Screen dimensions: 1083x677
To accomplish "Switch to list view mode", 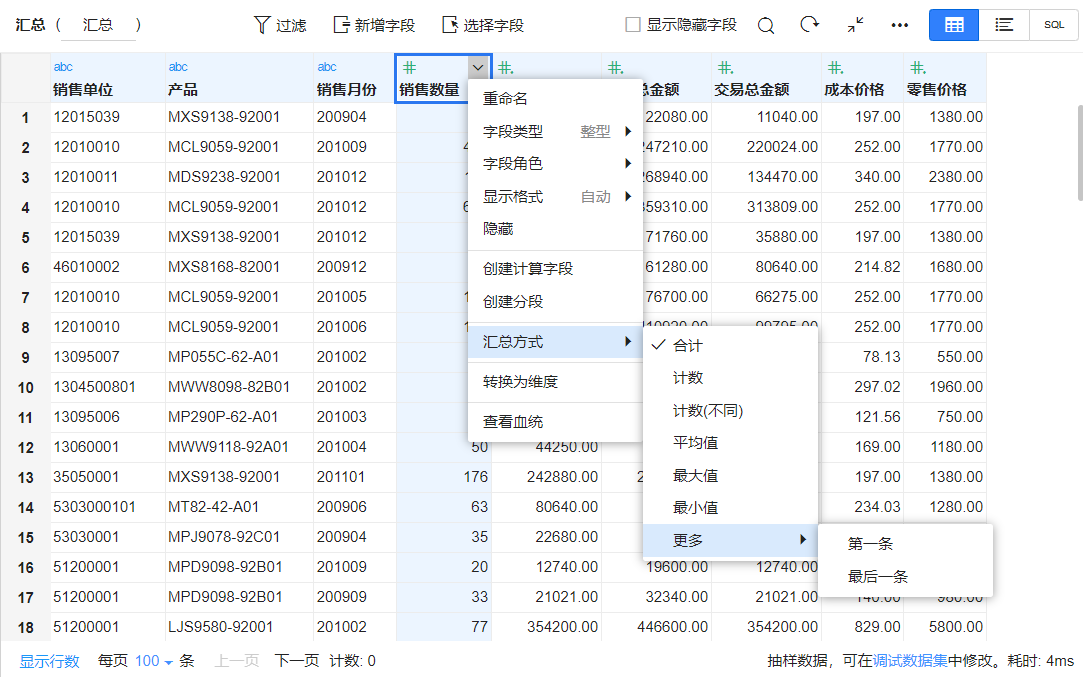I will pos(1004,25).
